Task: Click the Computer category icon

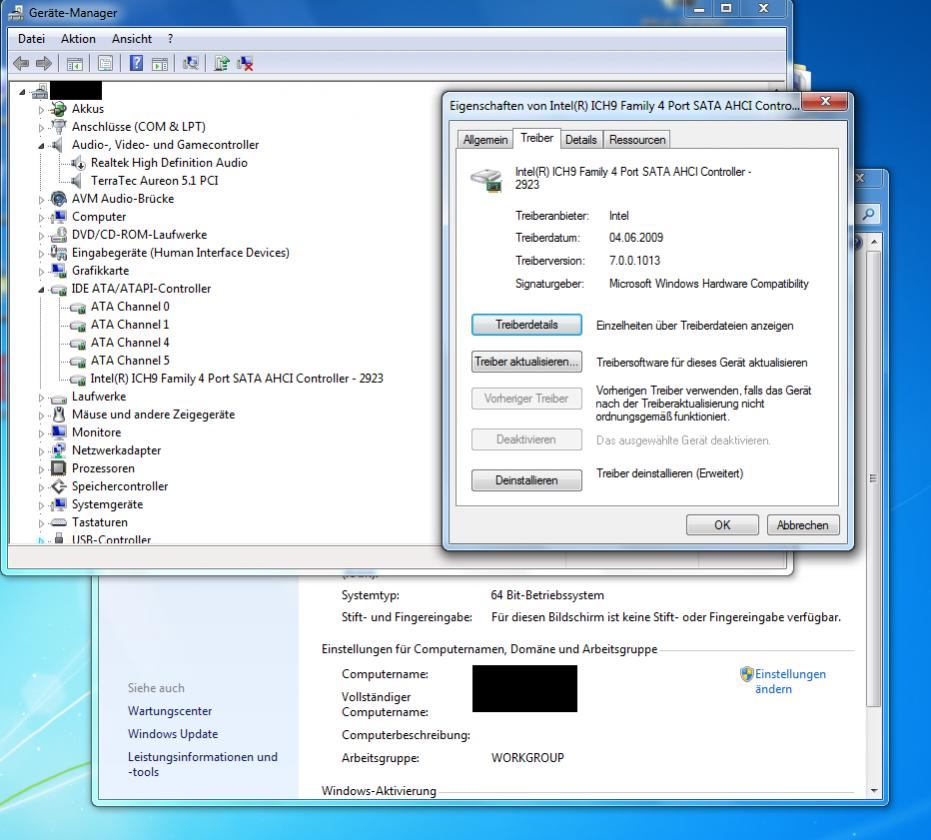Action: tap(58, 217)
